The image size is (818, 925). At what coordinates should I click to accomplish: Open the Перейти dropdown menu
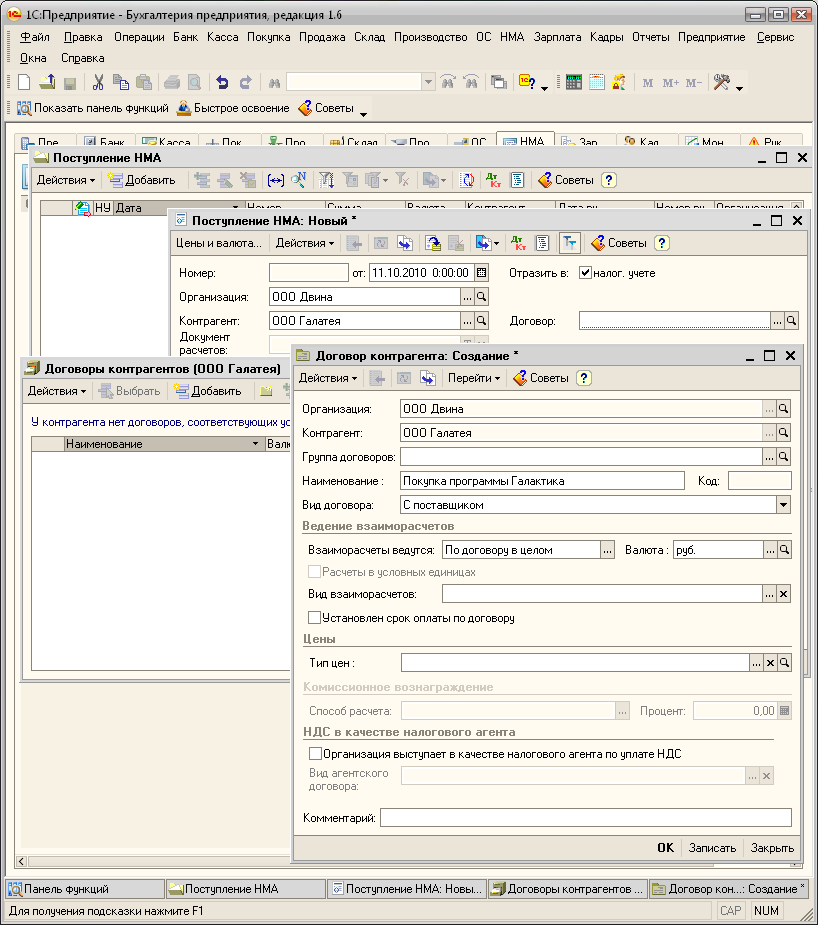[x=474, y=378]
